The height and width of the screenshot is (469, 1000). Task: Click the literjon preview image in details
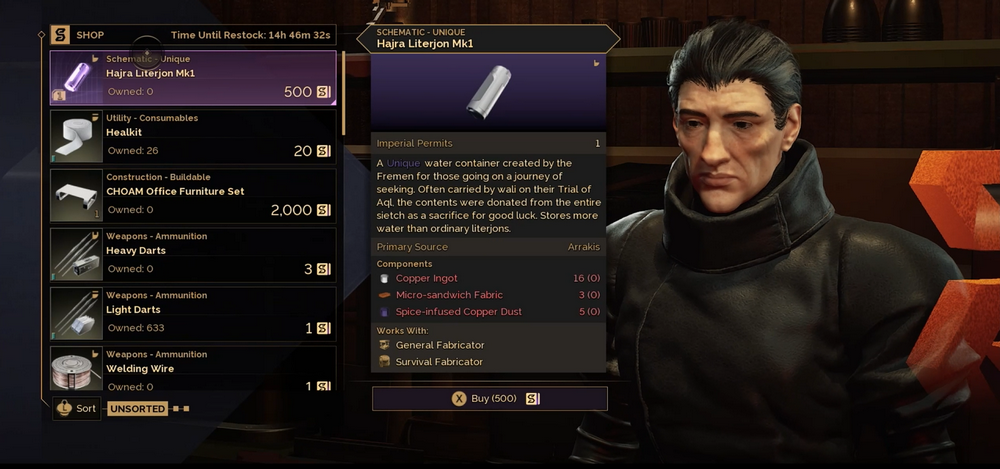(489, 91)
